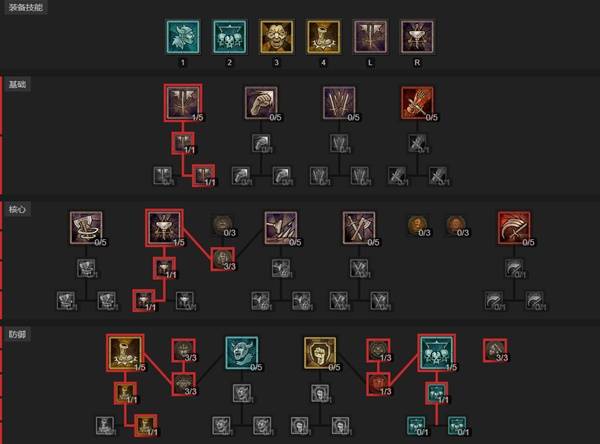
Task: Select the three-blades Frenzy skill in 基础 row
Action: [x=339, y=103]
